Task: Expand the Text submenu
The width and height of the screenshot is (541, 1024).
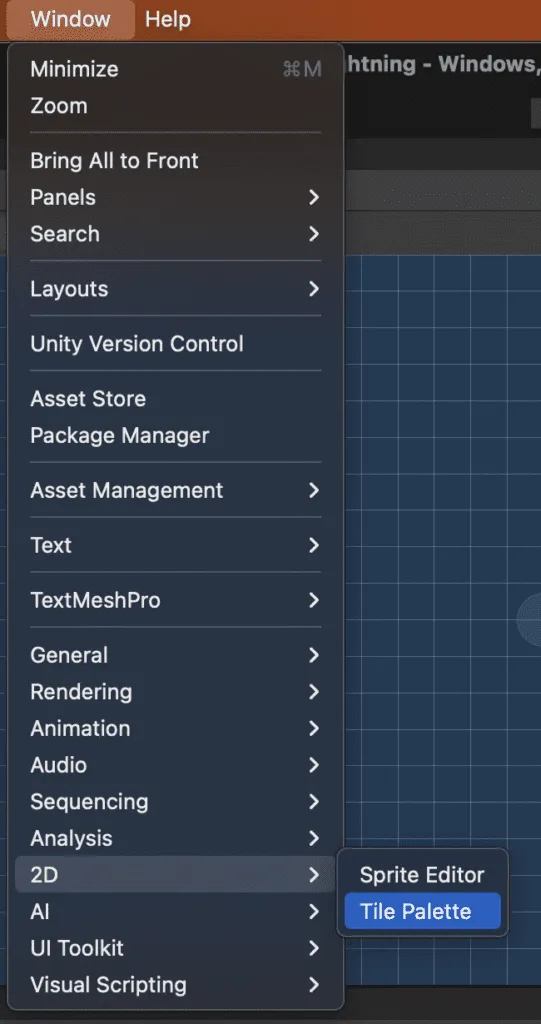Action: (175, 545)
